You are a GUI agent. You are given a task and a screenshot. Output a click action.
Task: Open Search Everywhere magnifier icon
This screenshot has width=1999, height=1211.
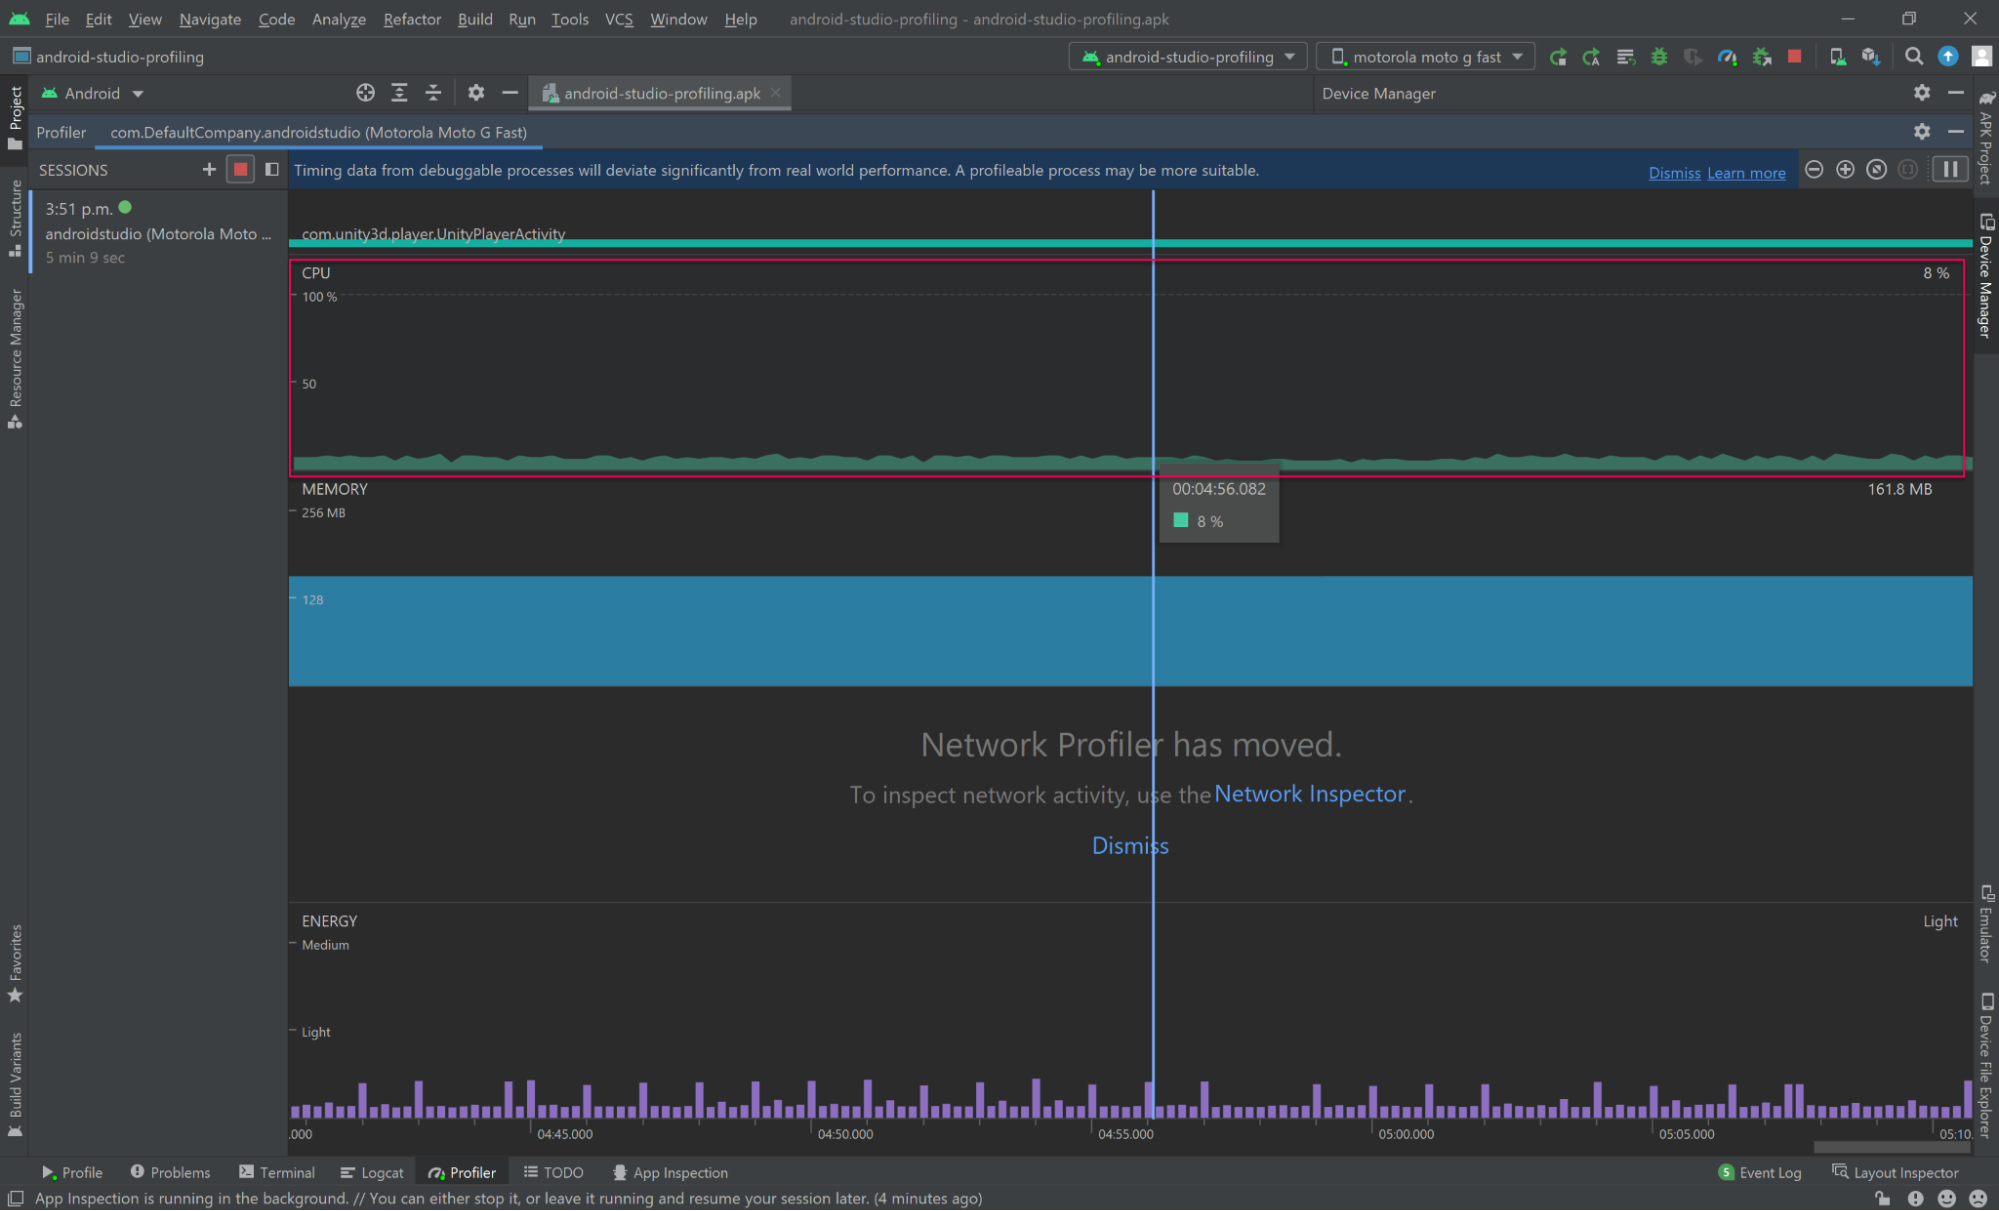coord(1914,57)
